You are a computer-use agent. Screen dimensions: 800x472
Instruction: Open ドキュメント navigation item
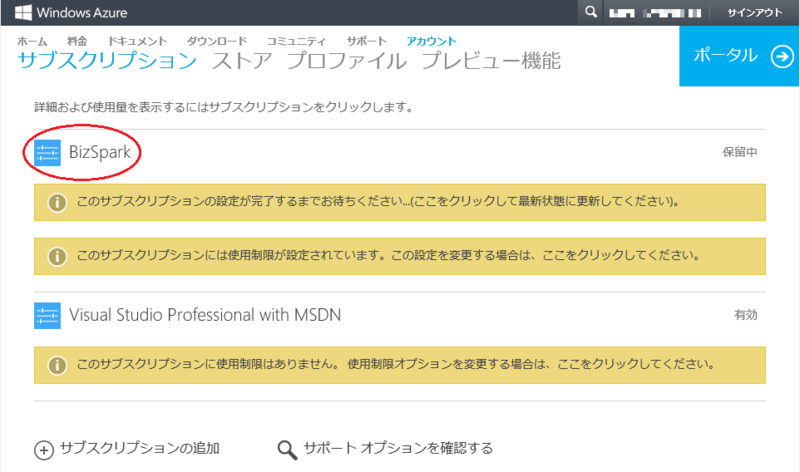pyautogui.click(x=137, y=41)
